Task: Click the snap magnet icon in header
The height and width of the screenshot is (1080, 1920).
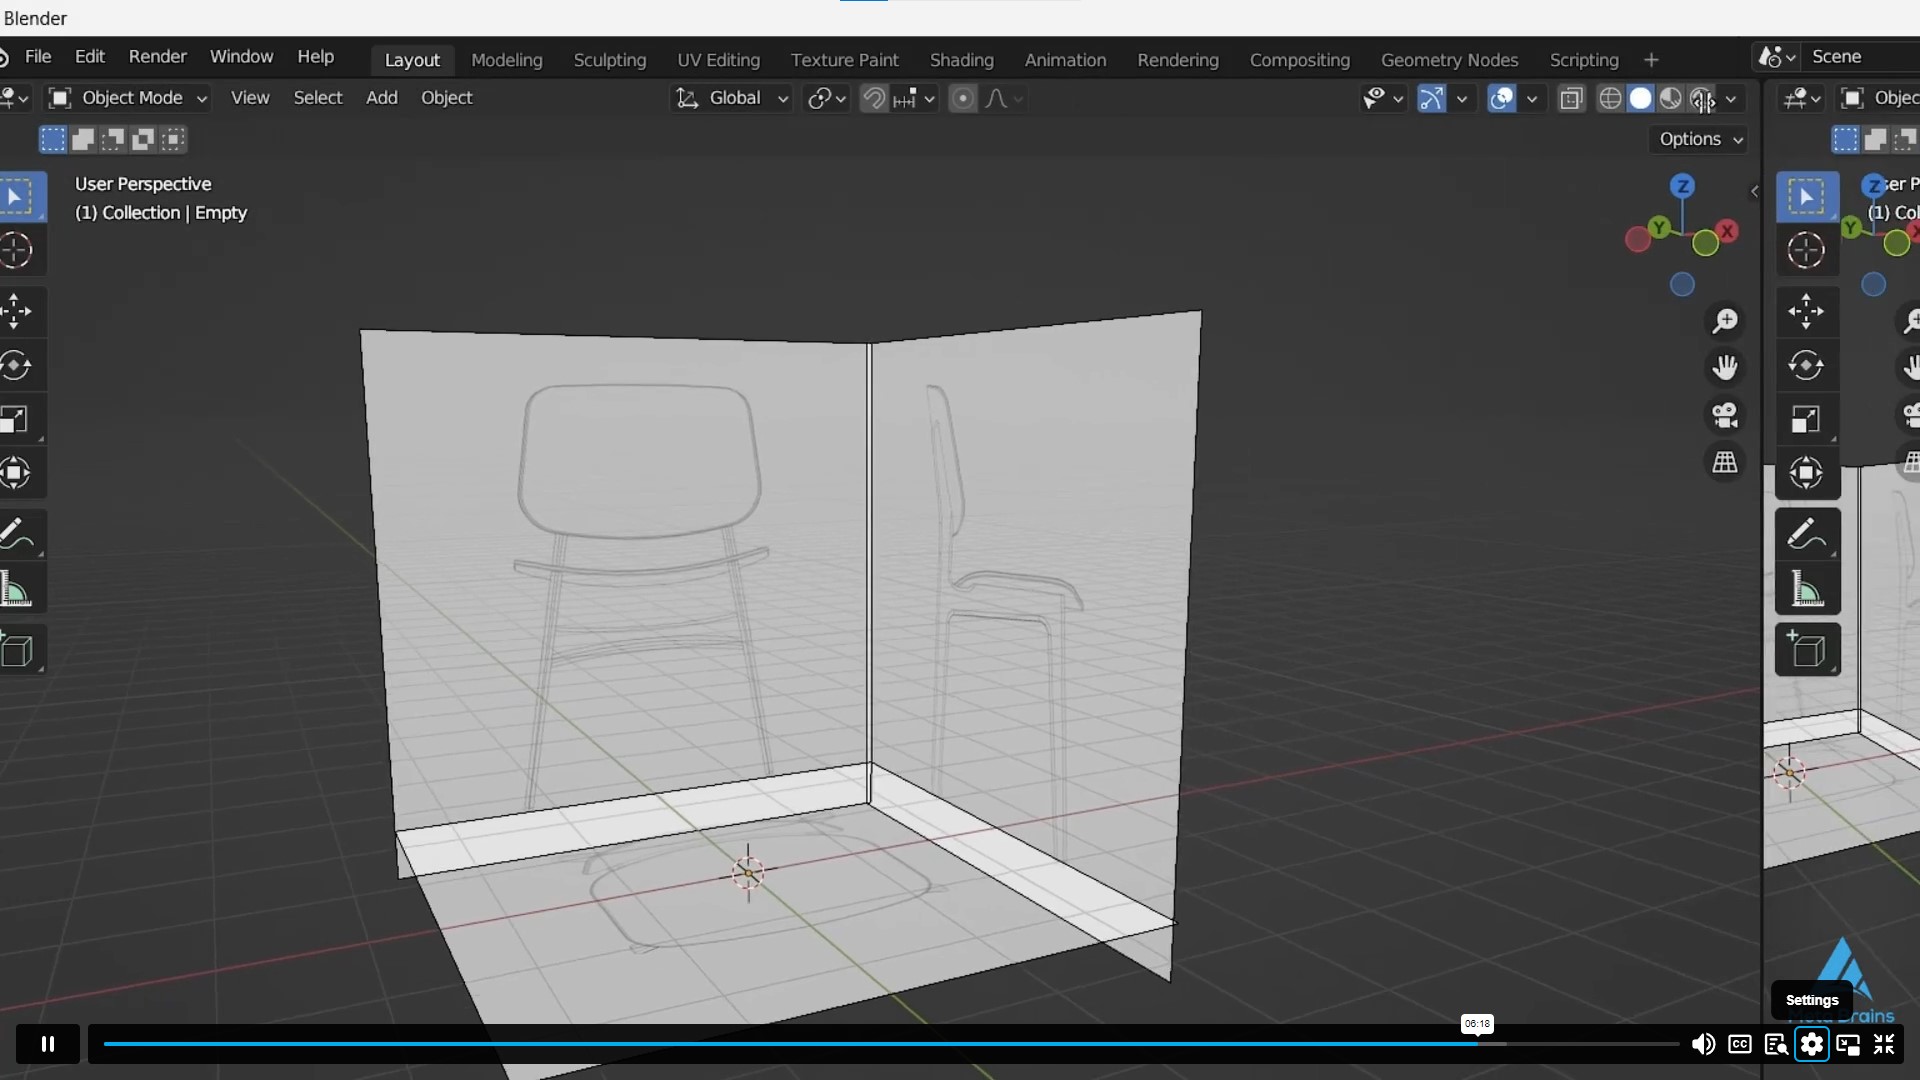Action: click(x=873, y=98)
